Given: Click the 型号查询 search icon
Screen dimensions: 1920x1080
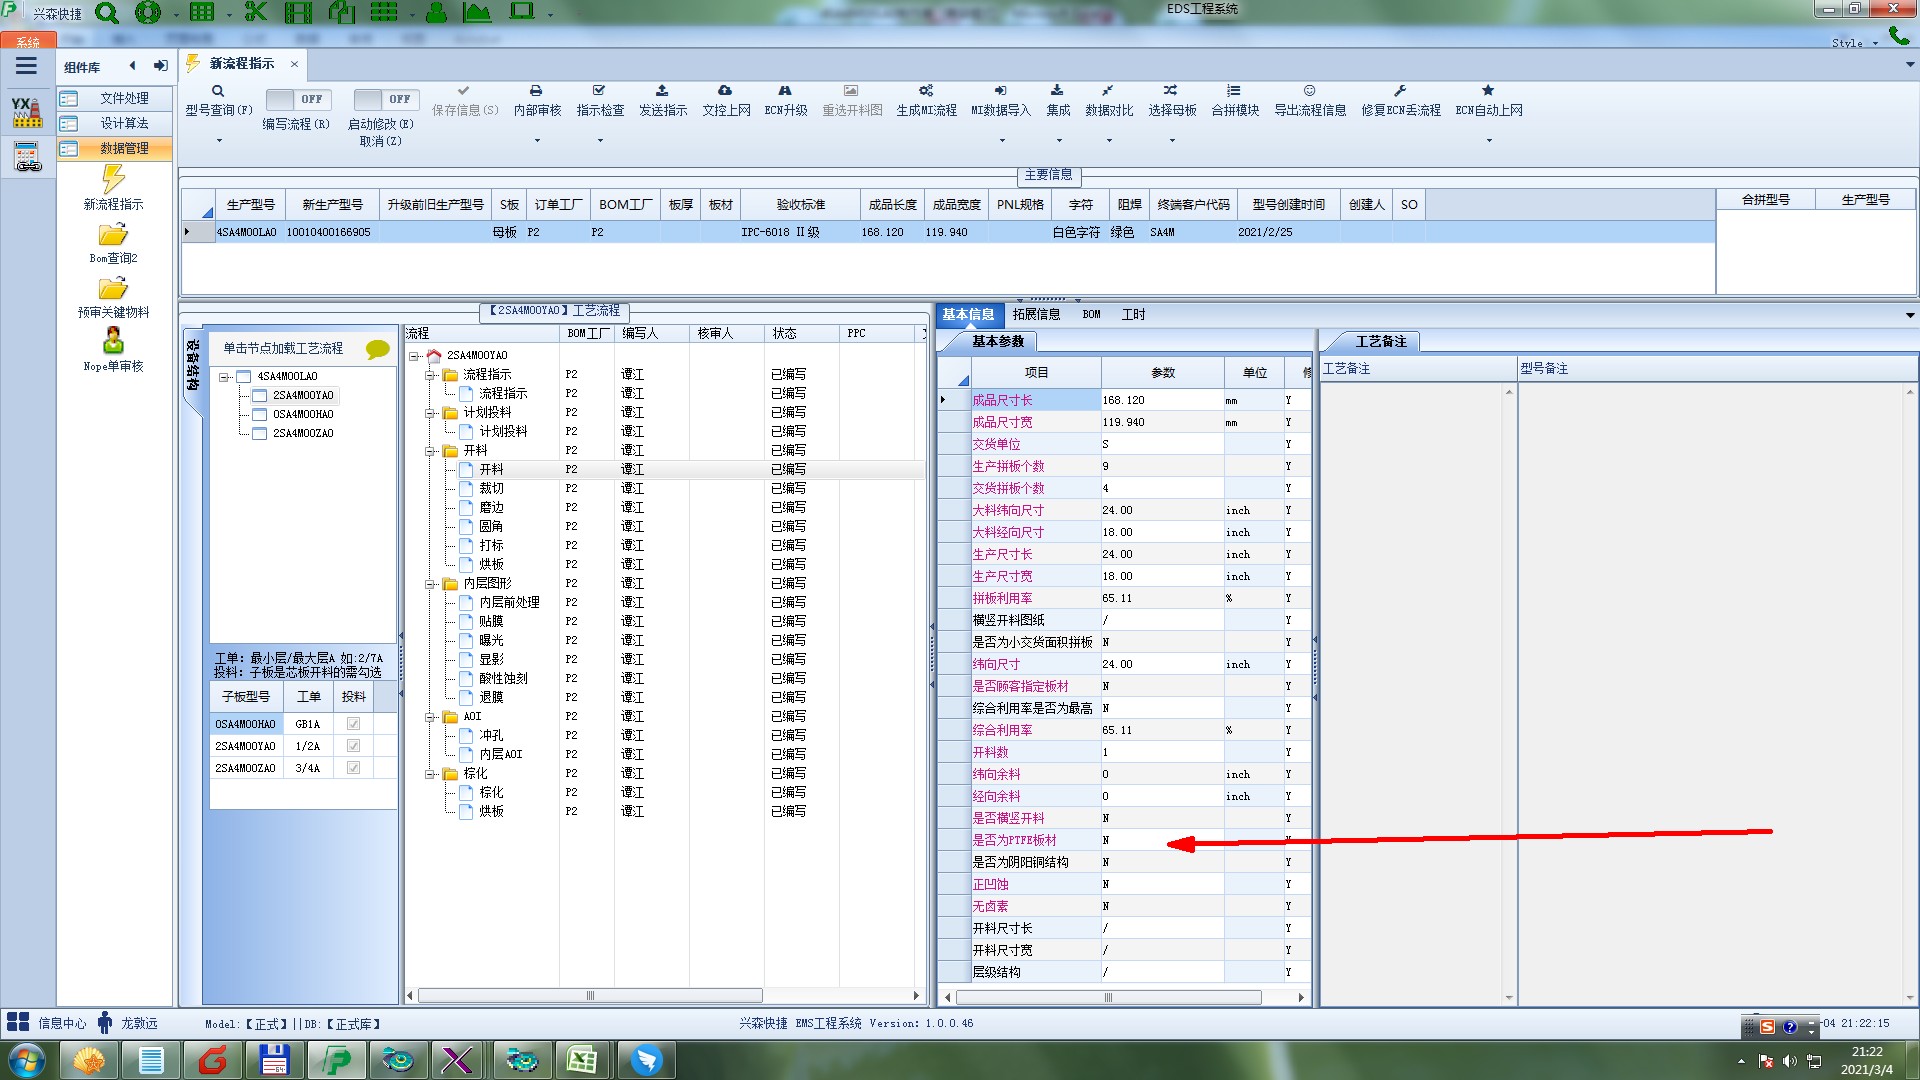Looking at the screenshot, I should pos(218,91).
